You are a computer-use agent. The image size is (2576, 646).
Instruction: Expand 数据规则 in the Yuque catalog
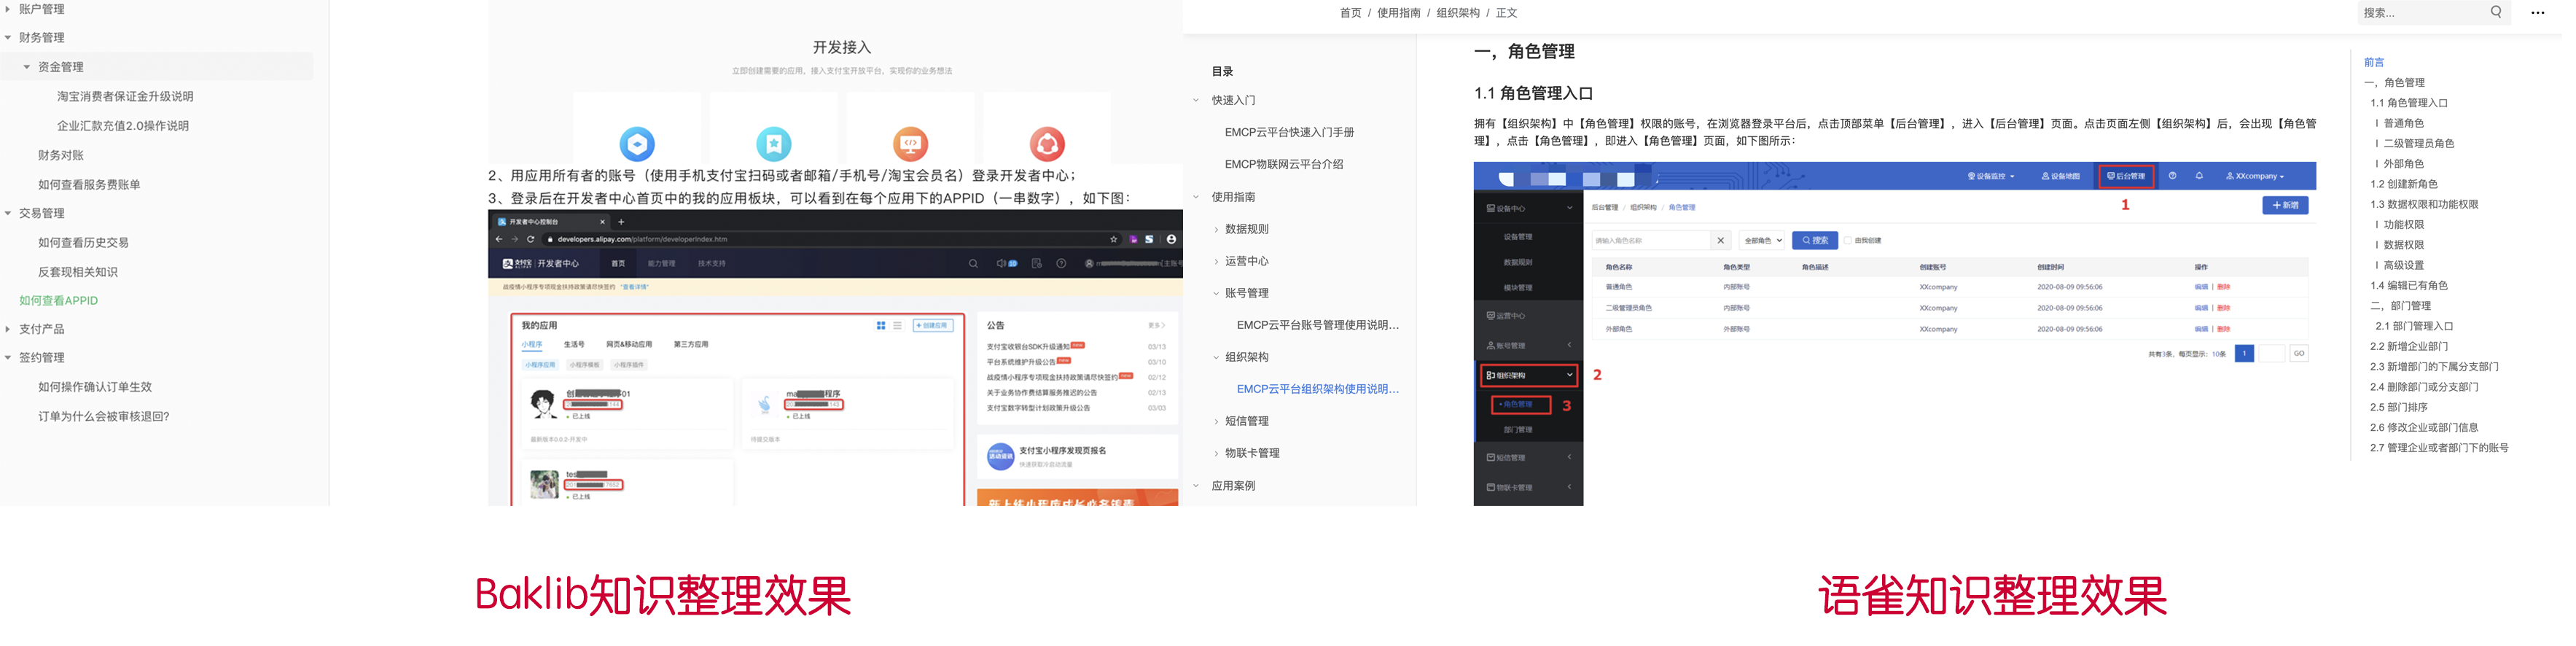pyautogui.click(x=1216, y=230)
